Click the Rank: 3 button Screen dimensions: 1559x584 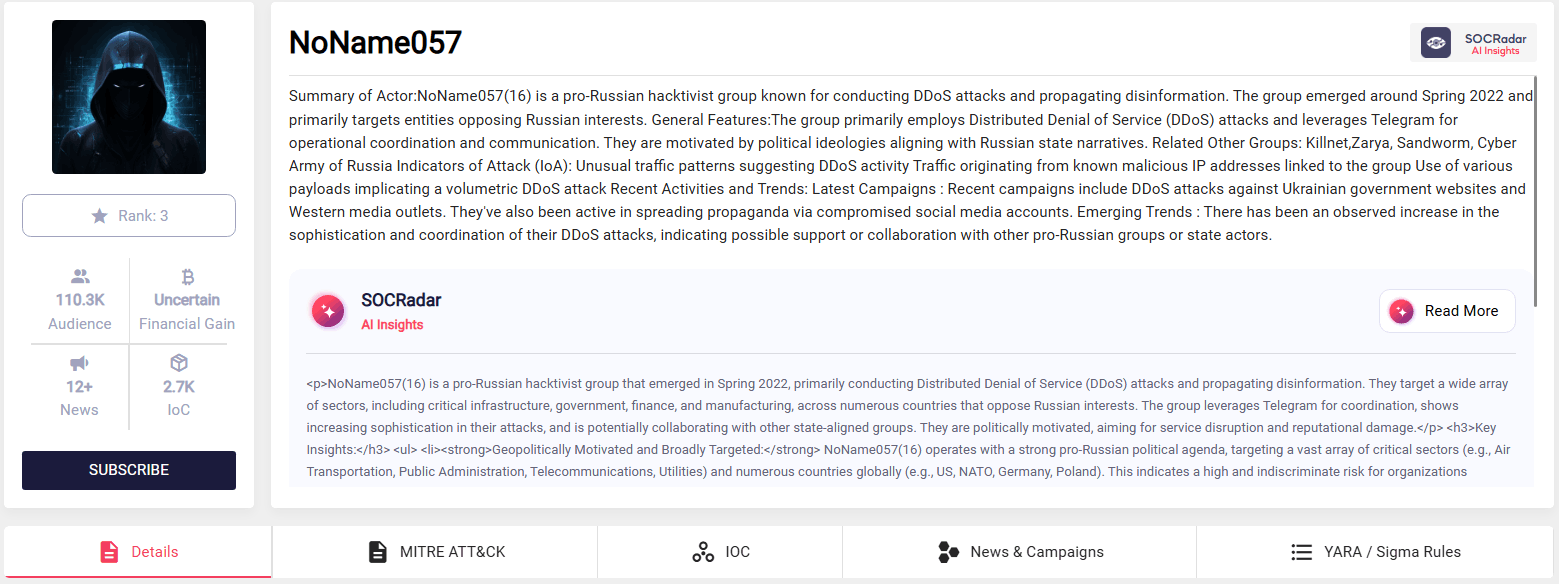point(129,216)
